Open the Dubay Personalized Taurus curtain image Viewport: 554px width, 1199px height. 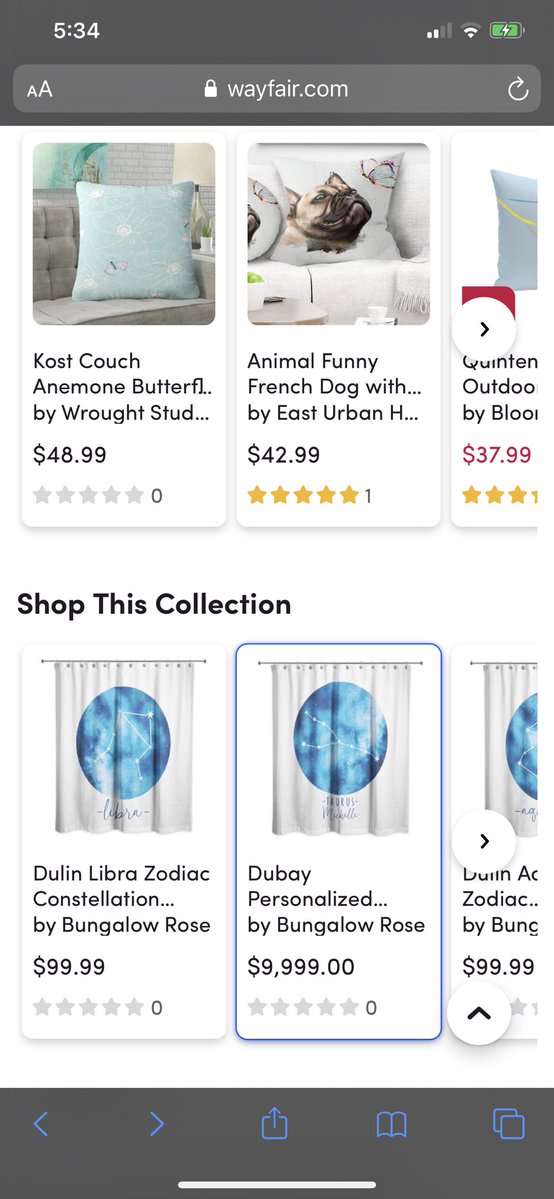coord(338,746)
